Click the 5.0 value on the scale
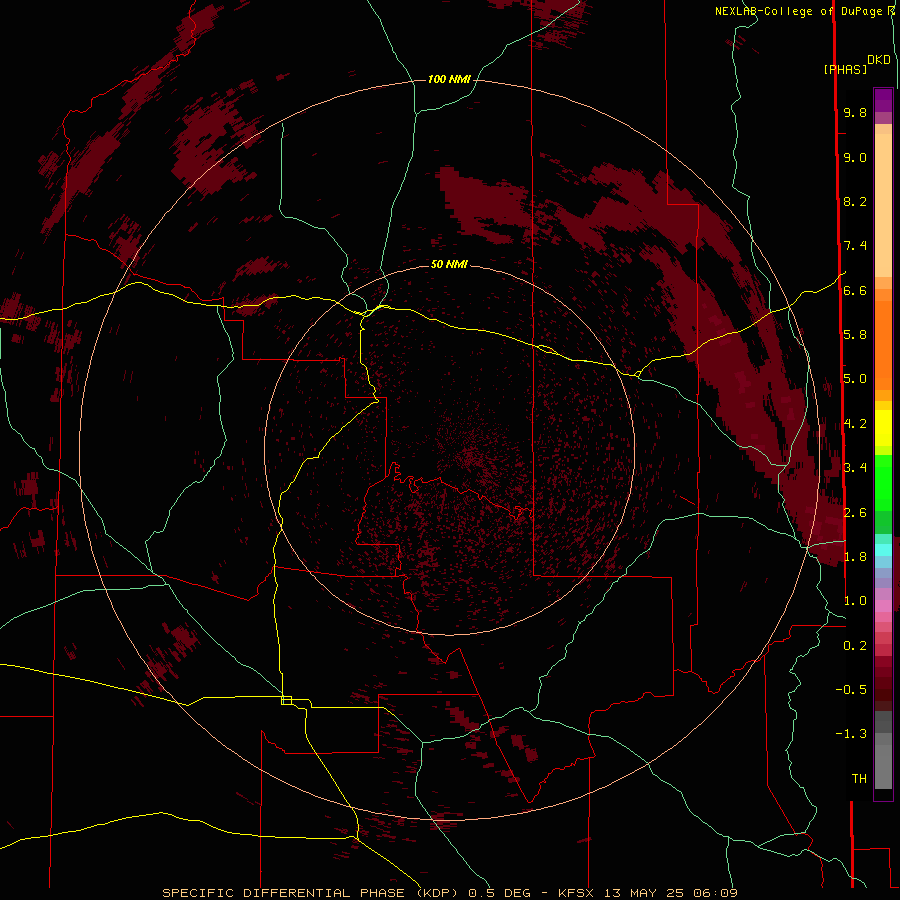Screen dimensions: 900x900 [x=855, y=379]
